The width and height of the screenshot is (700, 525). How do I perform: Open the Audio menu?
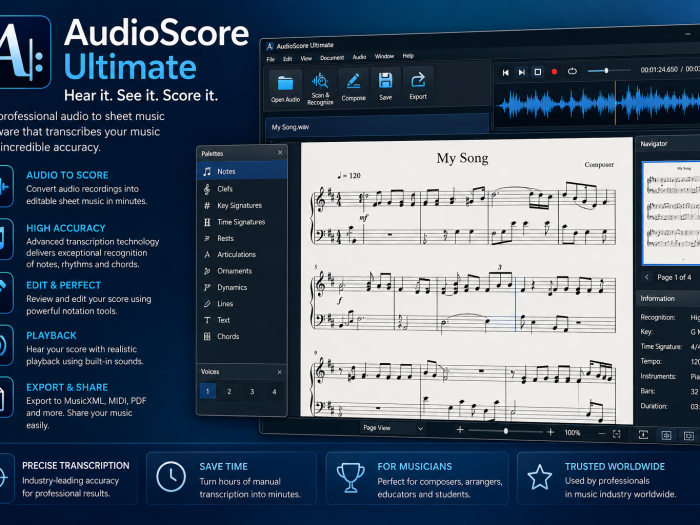[359, 57]
